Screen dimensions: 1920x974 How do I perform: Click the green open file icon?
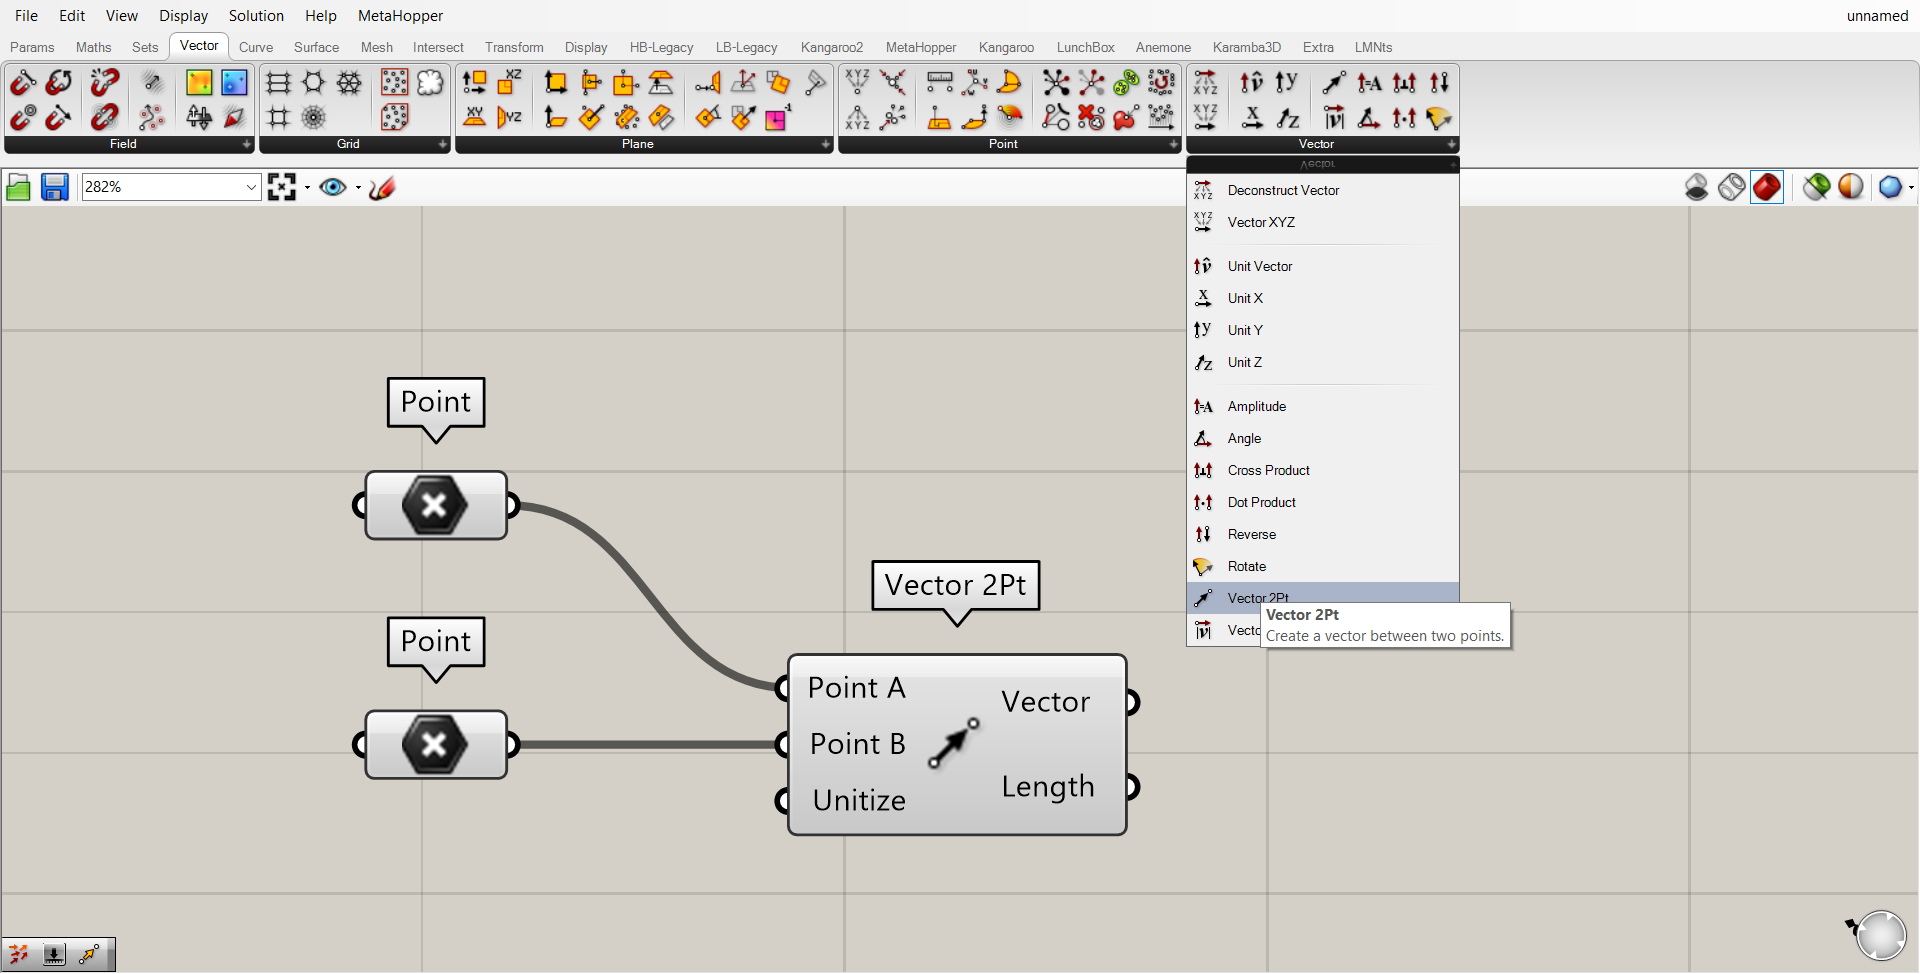click(x=18, y=187)
